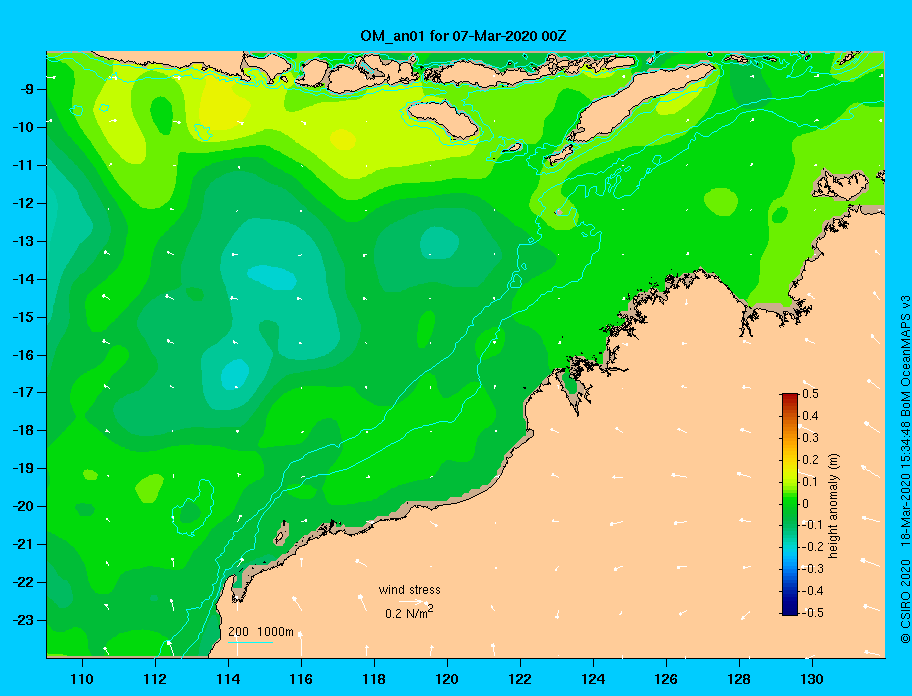The width and height of the screenshot is (912, 696).
Task: Click the title "OM_an01 for 07-Mar-2020 00Z"
Action: [x=463, y=36]
